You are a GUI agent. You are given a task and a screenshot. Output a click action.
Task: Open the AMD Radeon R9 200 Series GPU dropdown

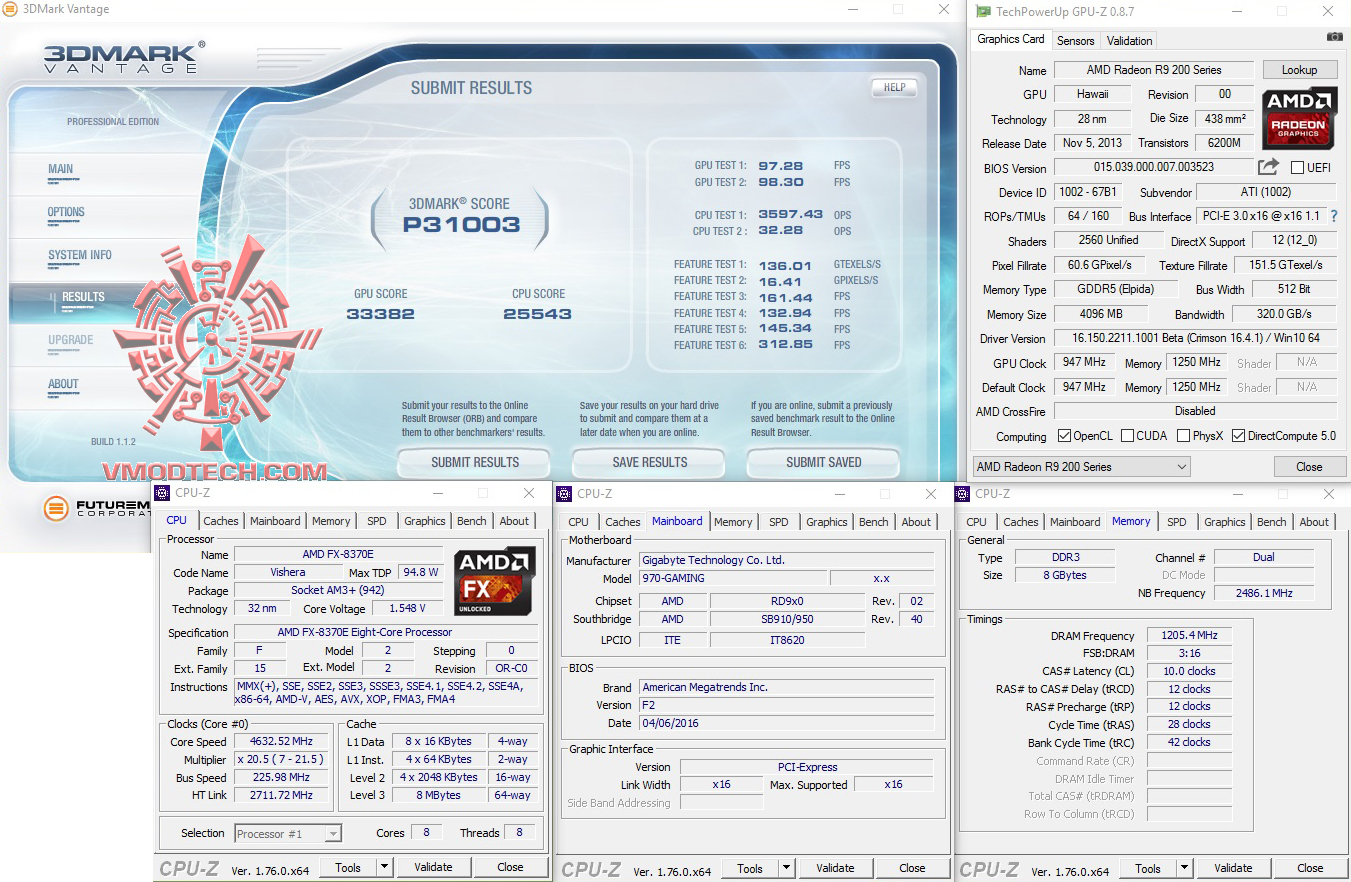(1081, 467)
